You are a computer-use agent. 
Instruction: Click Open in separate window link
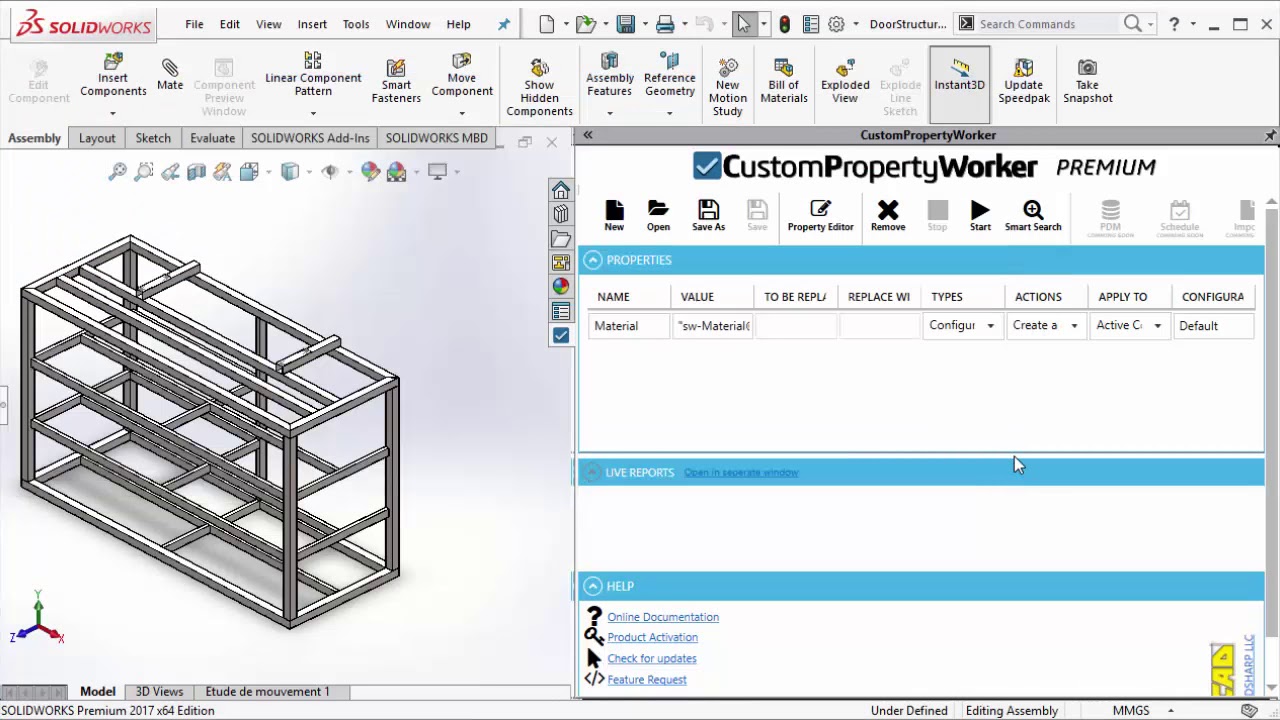pos(741,472)
